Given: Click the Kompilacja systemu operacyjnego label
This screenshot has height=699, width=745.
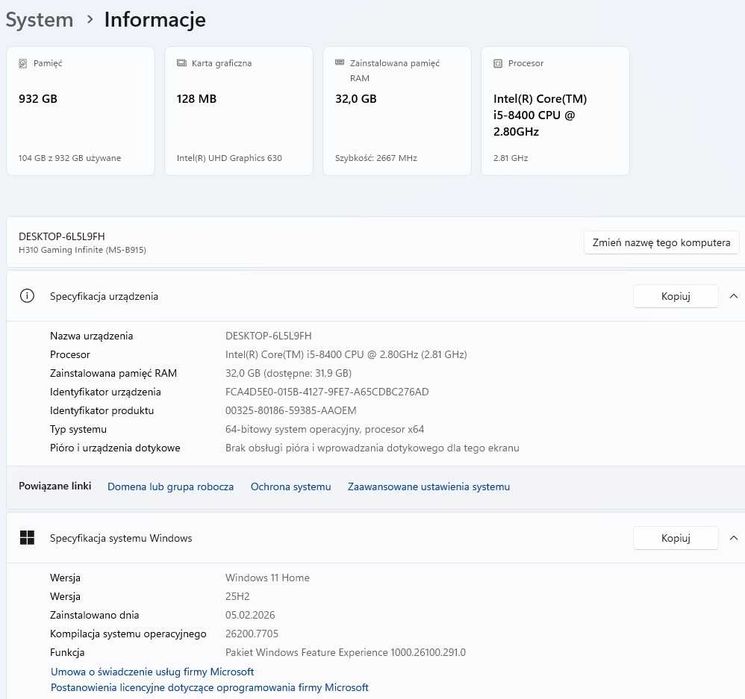Looking at the screenshot, I should pos(128,634).
